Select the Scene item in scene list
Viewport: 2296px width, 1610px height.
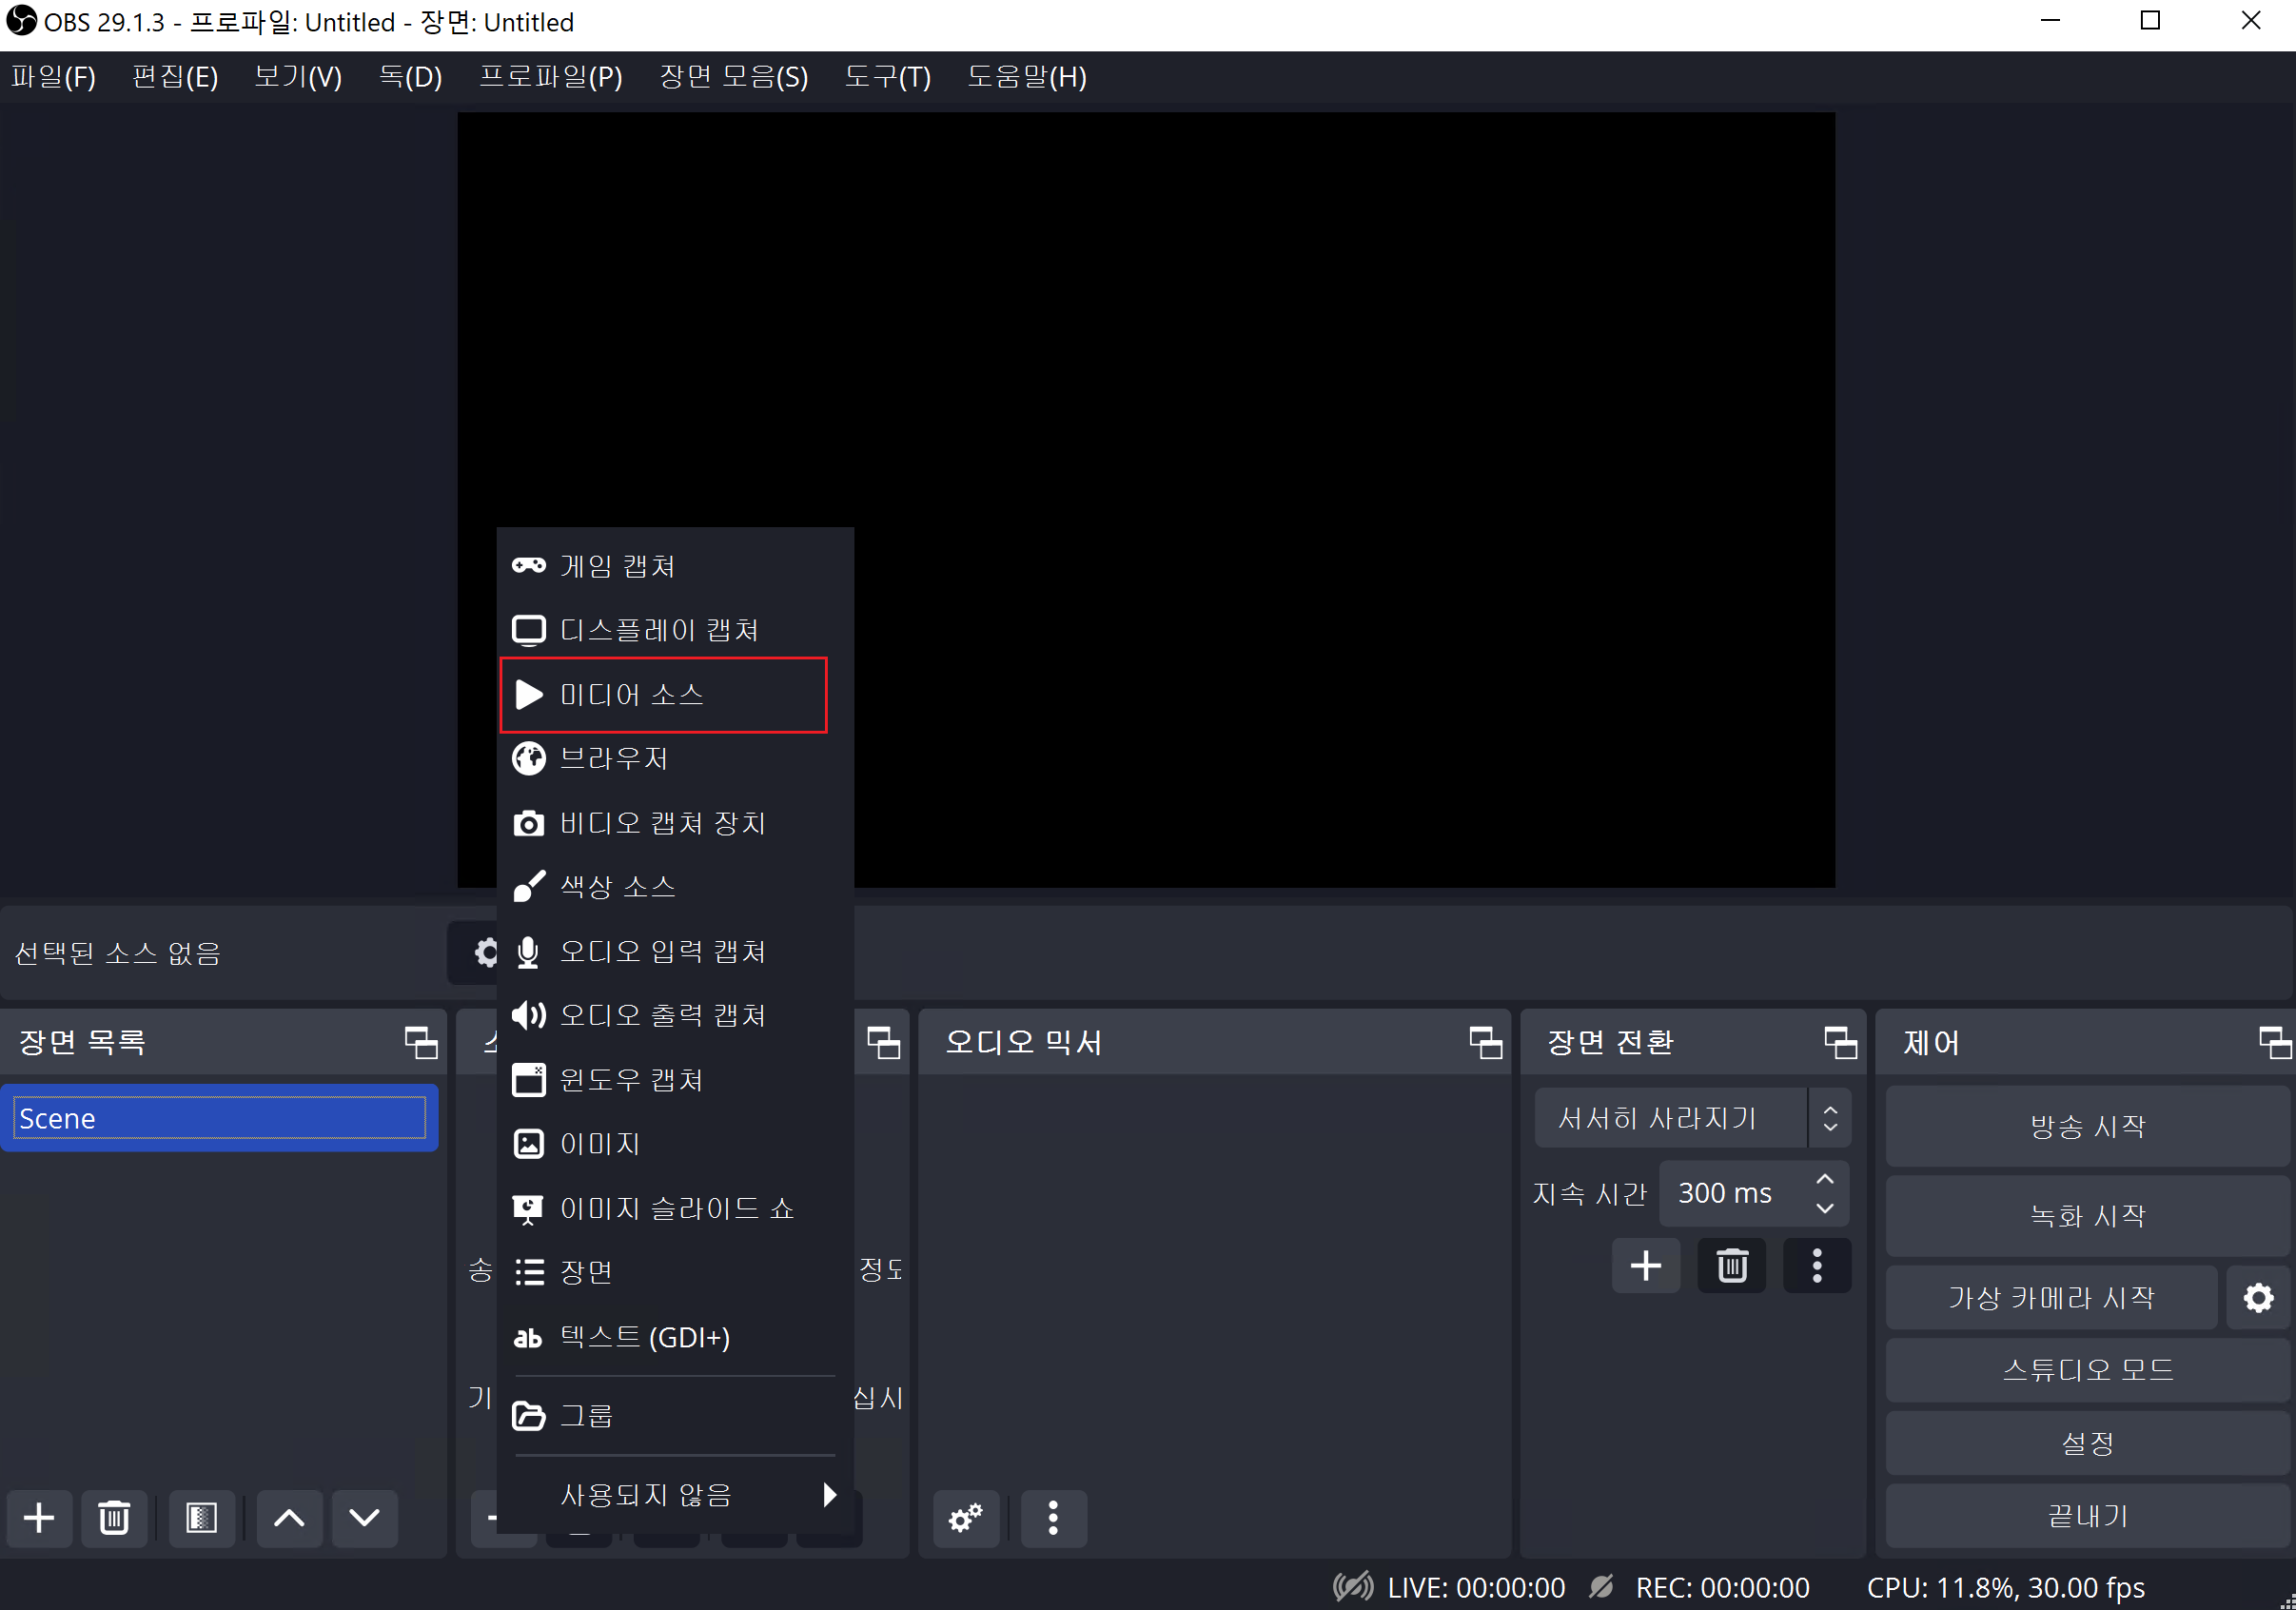coord(219,1118)
